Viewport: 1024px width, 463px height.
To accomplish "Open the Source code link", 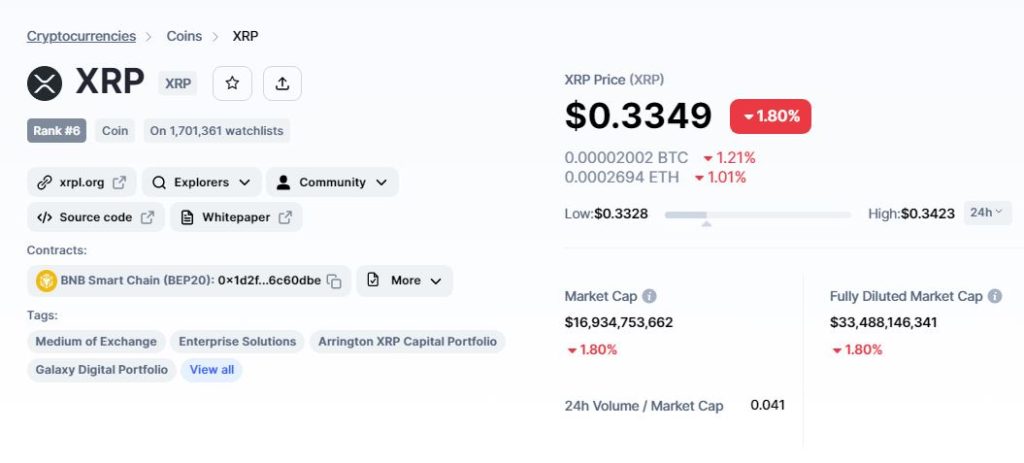I will coord(95,217).
